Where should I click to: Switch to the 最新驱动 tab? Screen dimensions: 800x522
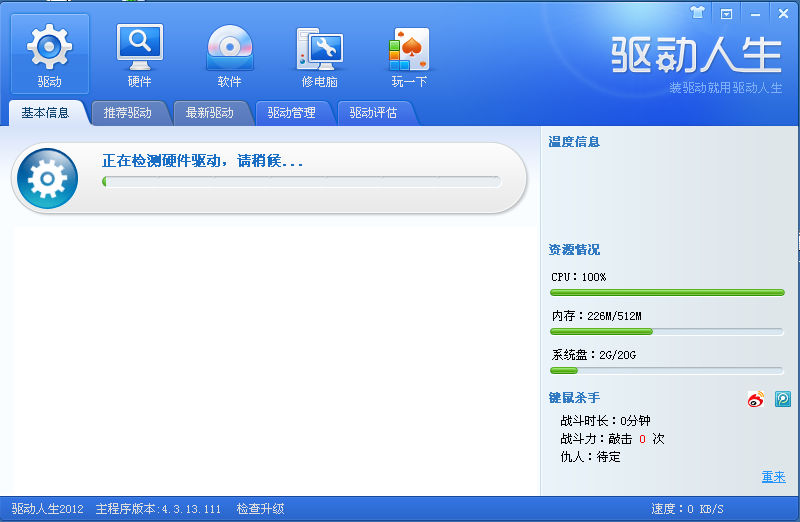210,113
